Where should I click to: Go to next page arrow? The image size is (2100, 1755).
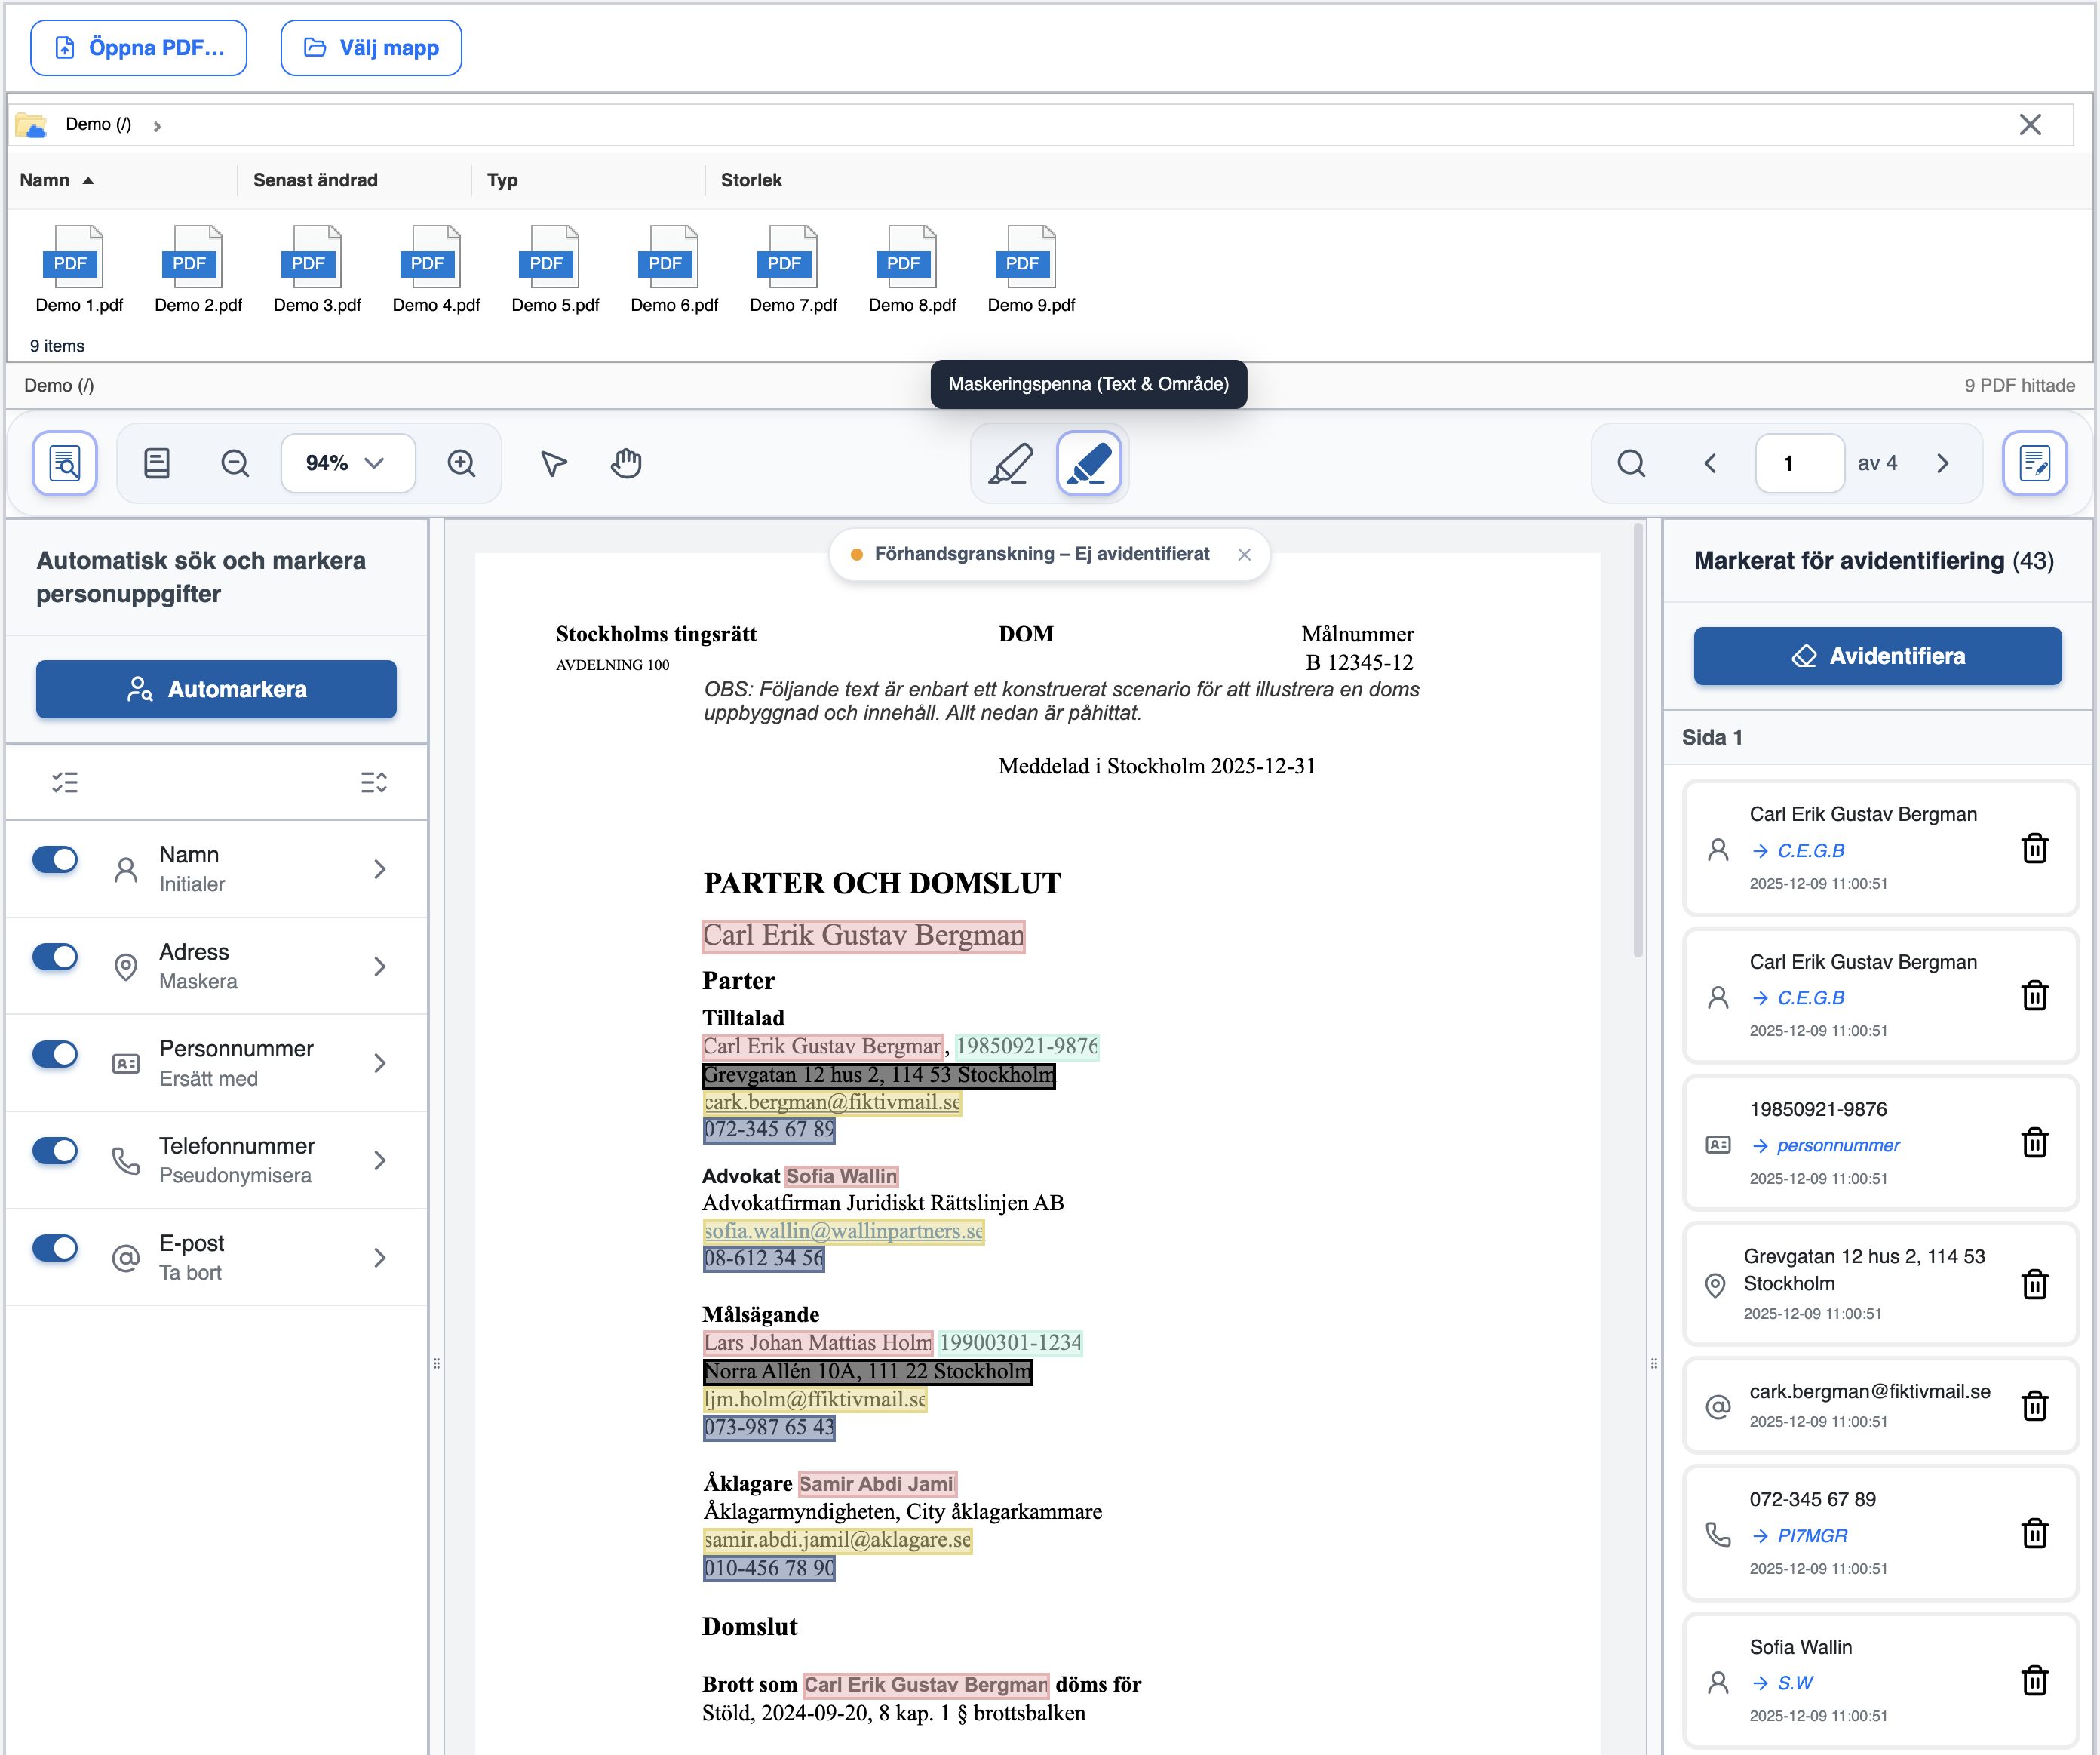pyautogui.click(x=1942, y=463)
